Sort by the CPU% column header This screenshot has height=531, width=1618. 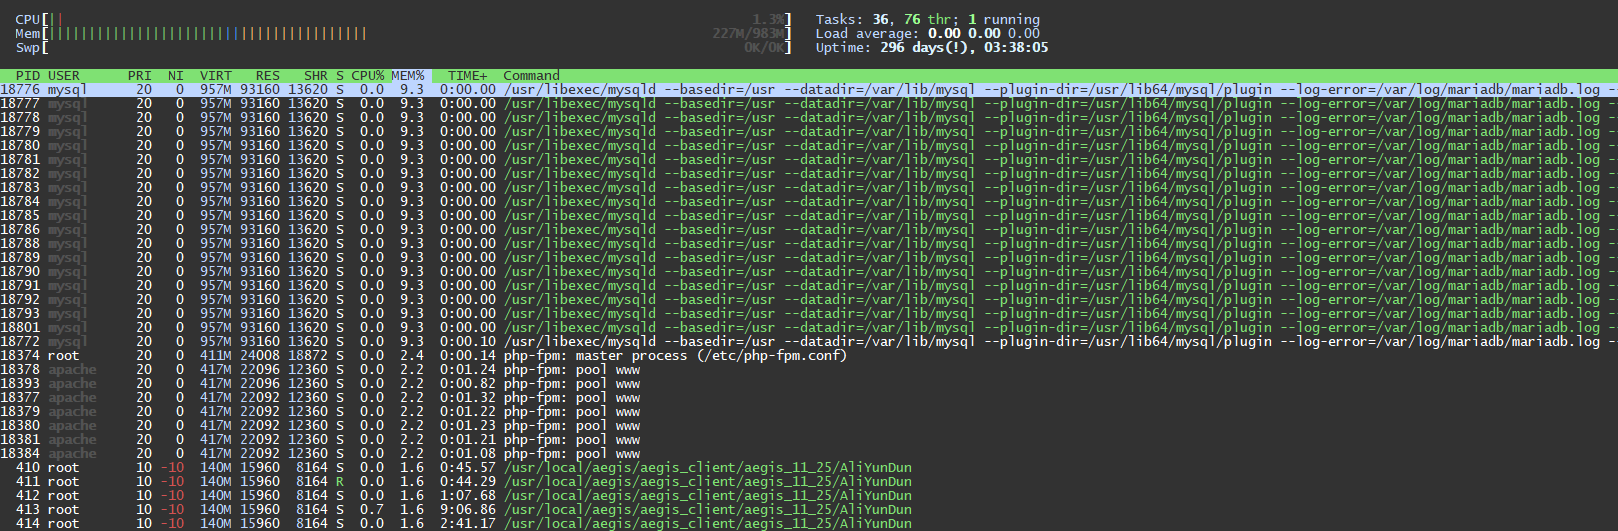pyautogui.click(x=368, y=76)
